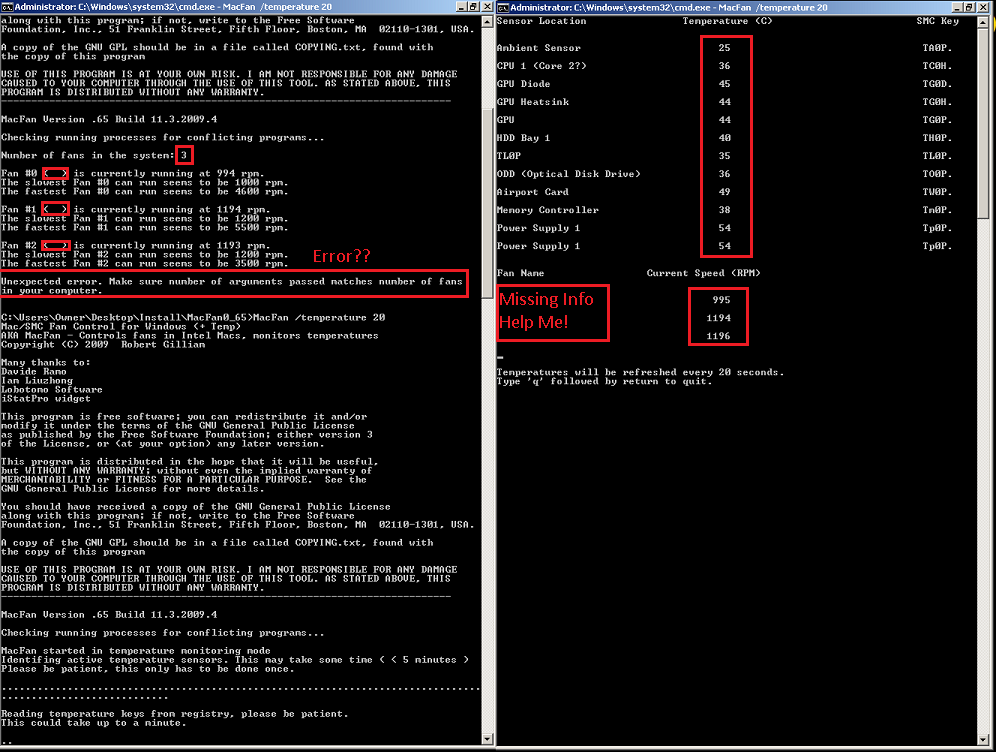Click the 'GPU Diode' row label
996x752 pixels.
pos(523,84)
